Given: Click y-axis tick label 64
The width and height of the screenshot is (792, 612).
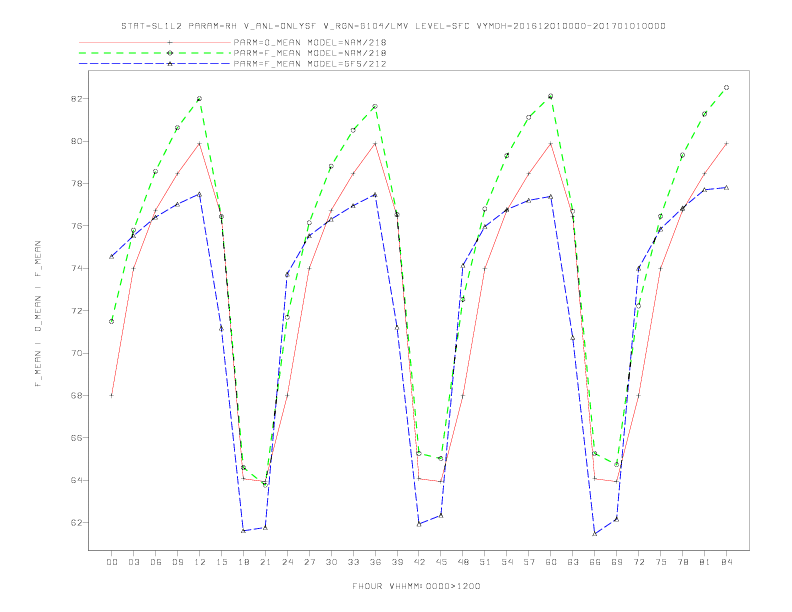Looking at the screenshot, I should tap(77, 480).
